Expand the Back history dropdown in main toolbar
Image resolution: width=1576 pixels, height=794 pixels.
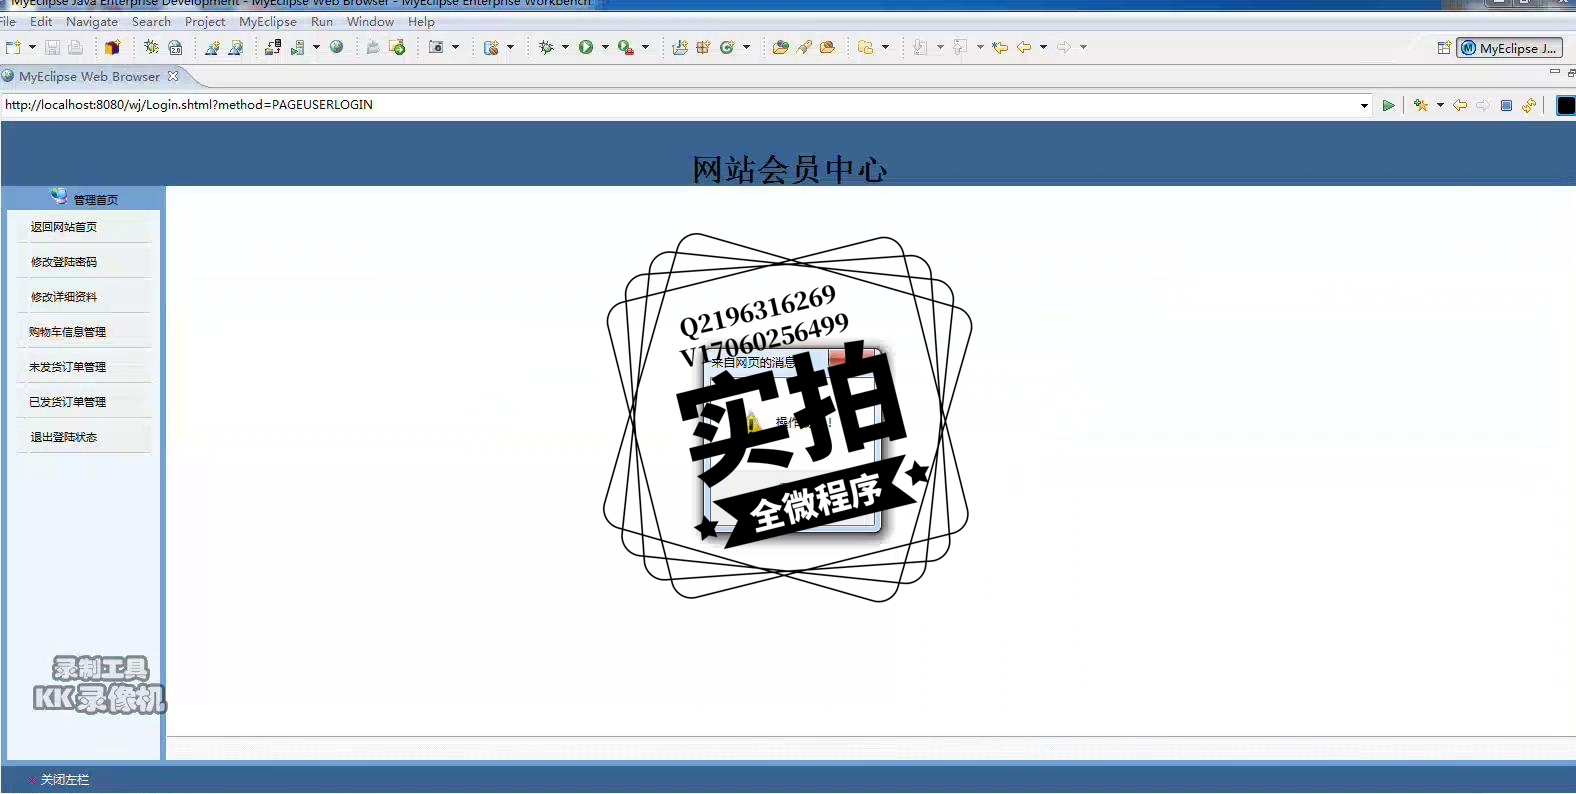click(1043, 47)
